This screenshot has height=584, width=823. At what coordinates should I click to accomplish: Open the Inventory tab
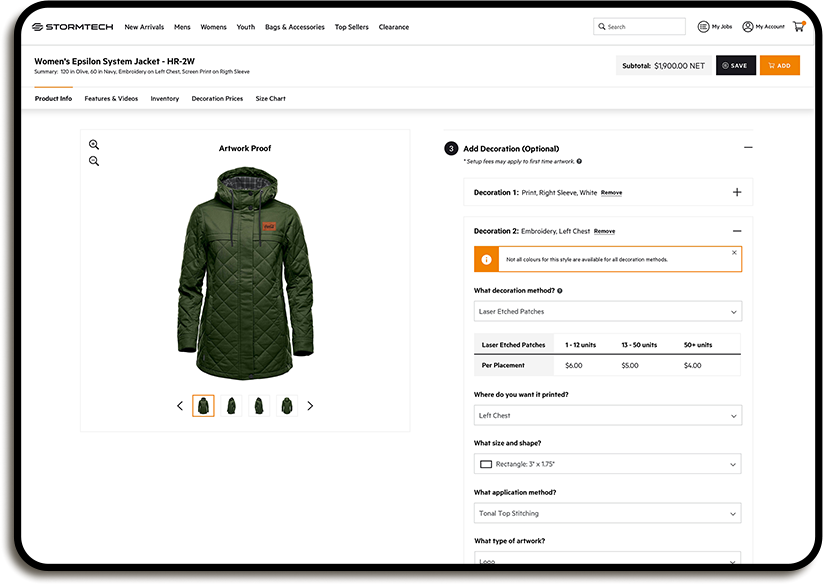tap(165, 98)
